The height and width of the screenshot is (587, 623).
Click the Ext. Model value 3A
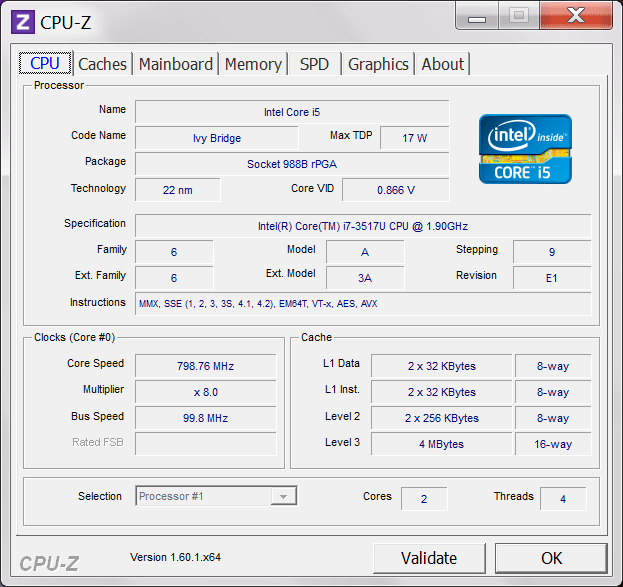(x=365, y=278)
